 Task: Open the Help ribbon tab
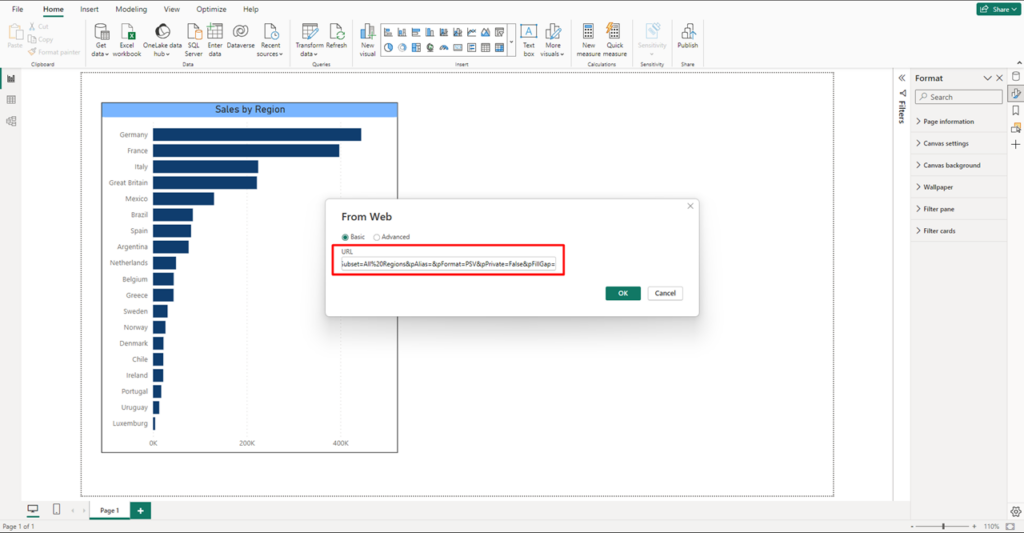(251, 9)
